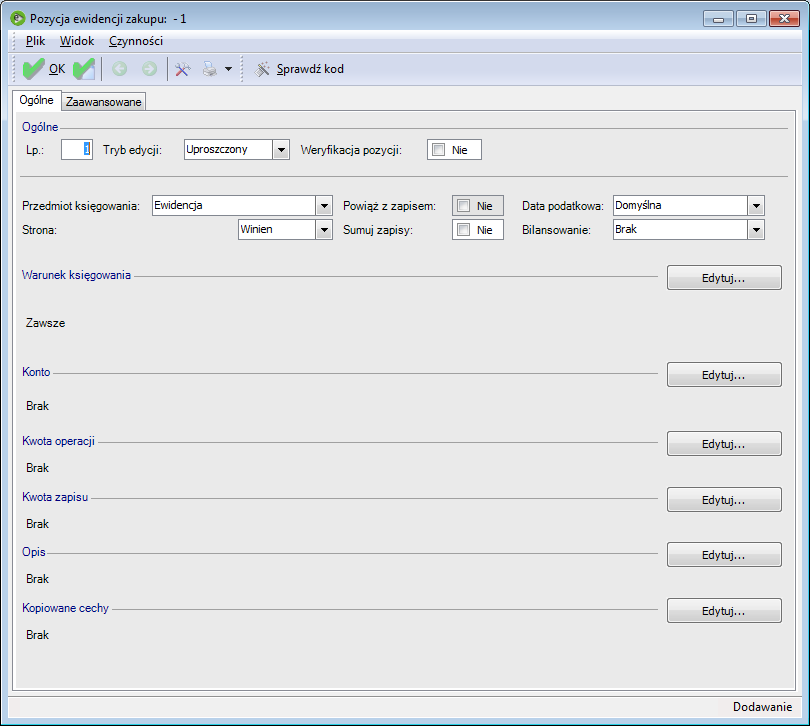Open the printer dropdown arrow
The height and width of the screenshot is (726, 810).
point(228,69)
